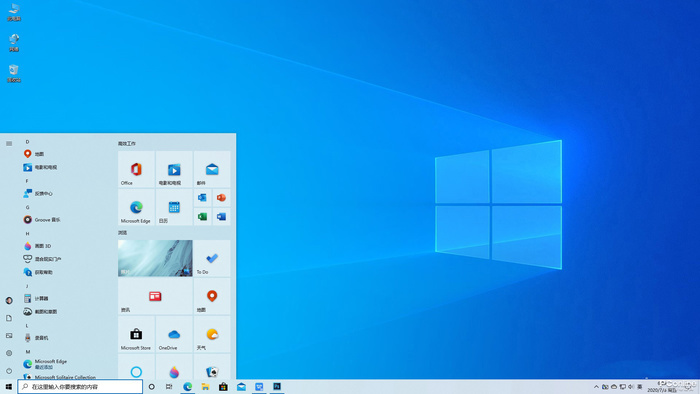Select the Recycle Bin desktop icon
Screen dimensions: 700x394
tap(14, 74)
